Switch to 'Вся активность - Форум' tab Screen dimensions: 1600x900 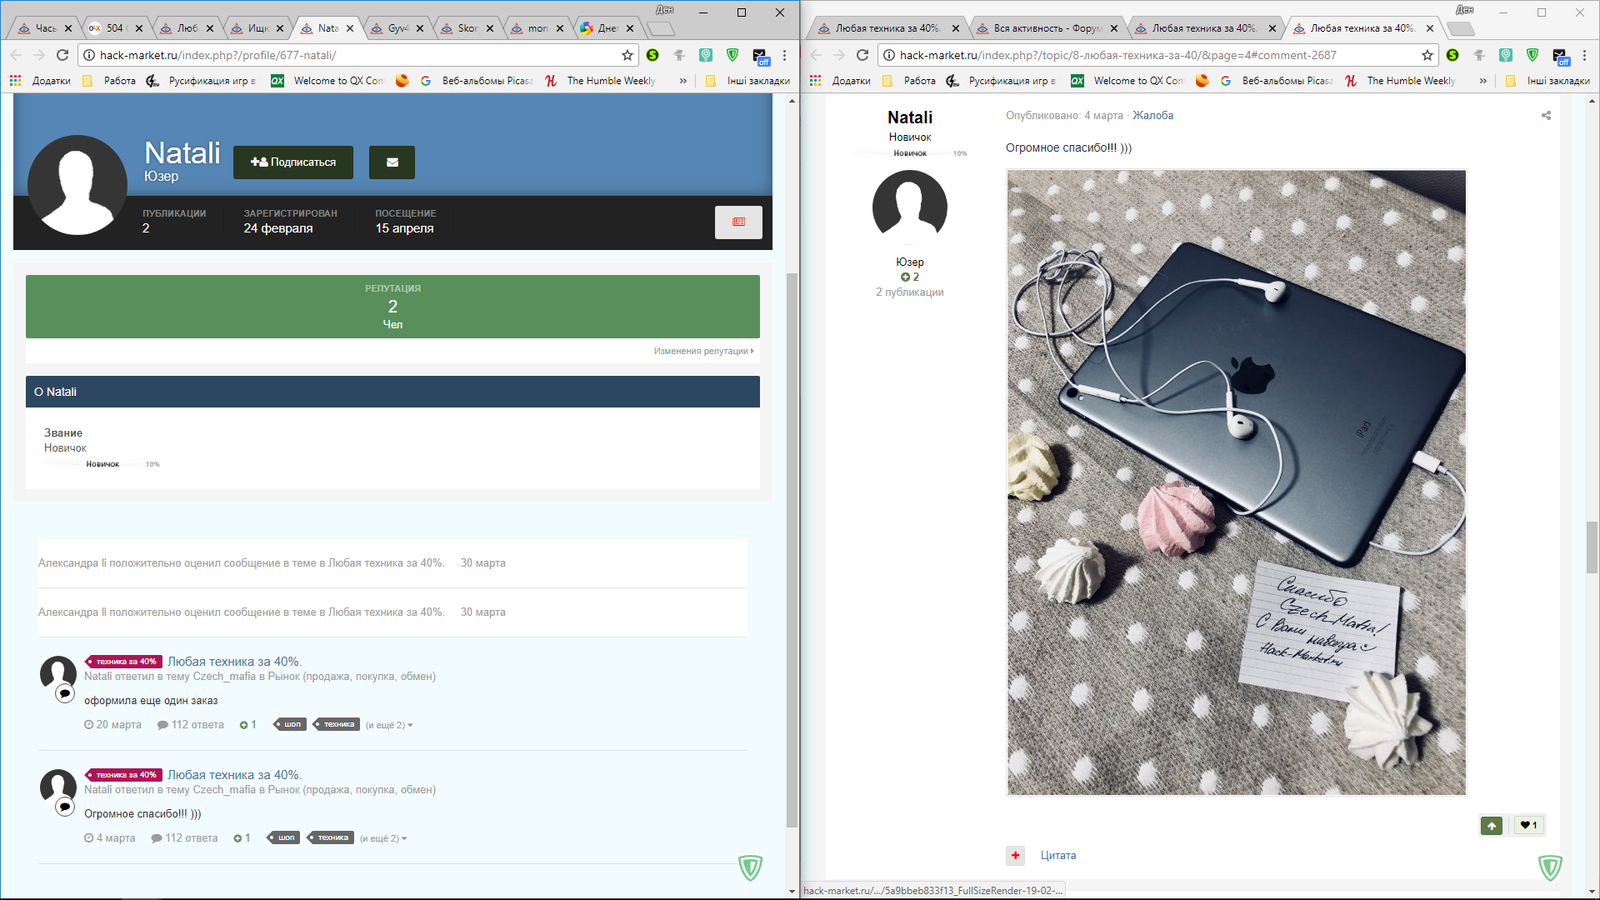pos(1046,28)
